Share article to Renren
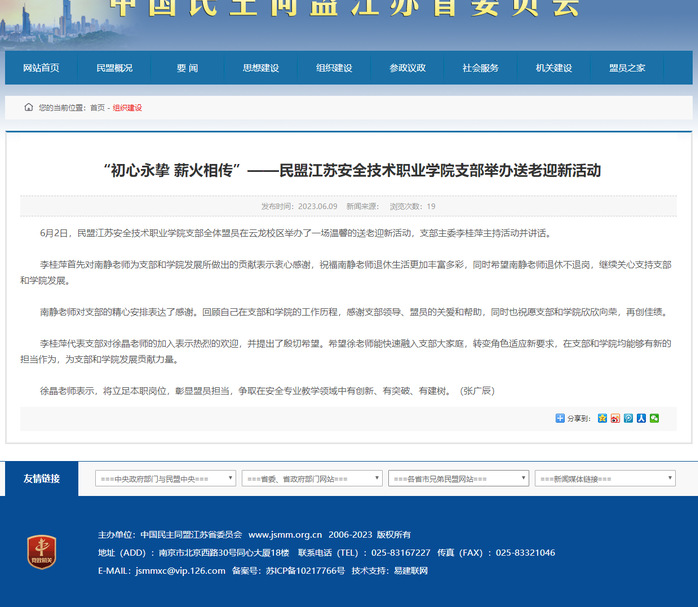Viewport: 698px width, 607px height. [x=641, y=418]
